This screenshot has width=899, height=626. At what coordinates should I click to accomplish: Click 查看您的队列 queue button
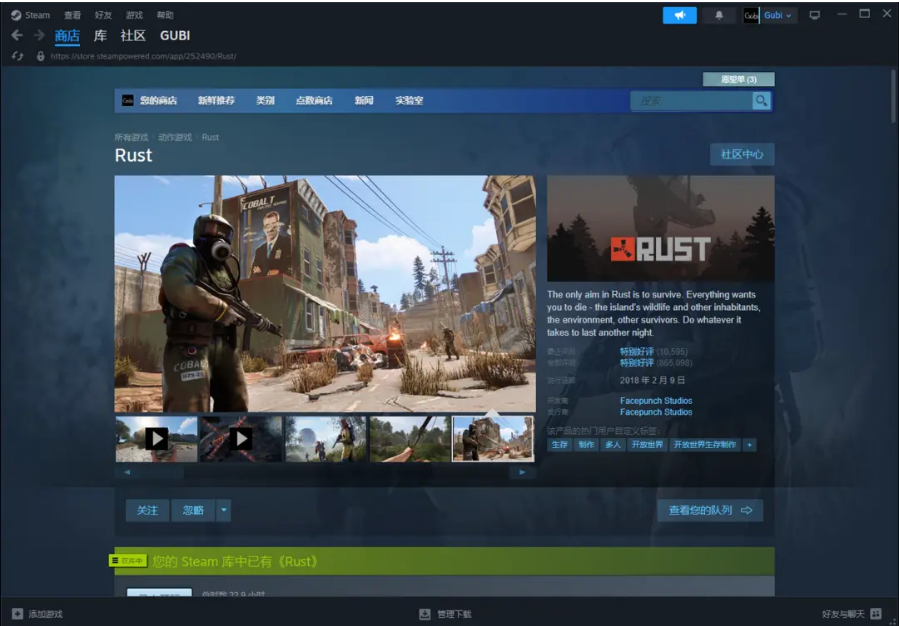pos(710,510)
